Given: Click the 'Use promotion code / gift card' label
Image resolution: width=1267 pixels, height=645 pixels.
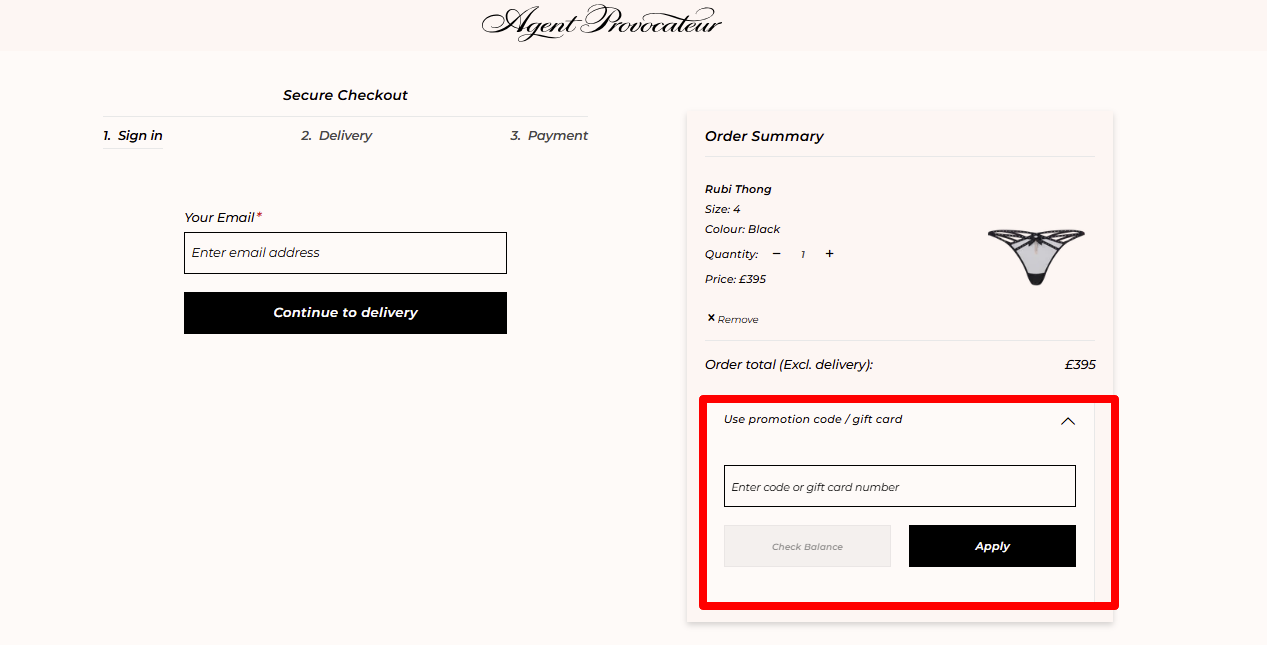Looking at the screenshot, I should (x=813, y=419).
